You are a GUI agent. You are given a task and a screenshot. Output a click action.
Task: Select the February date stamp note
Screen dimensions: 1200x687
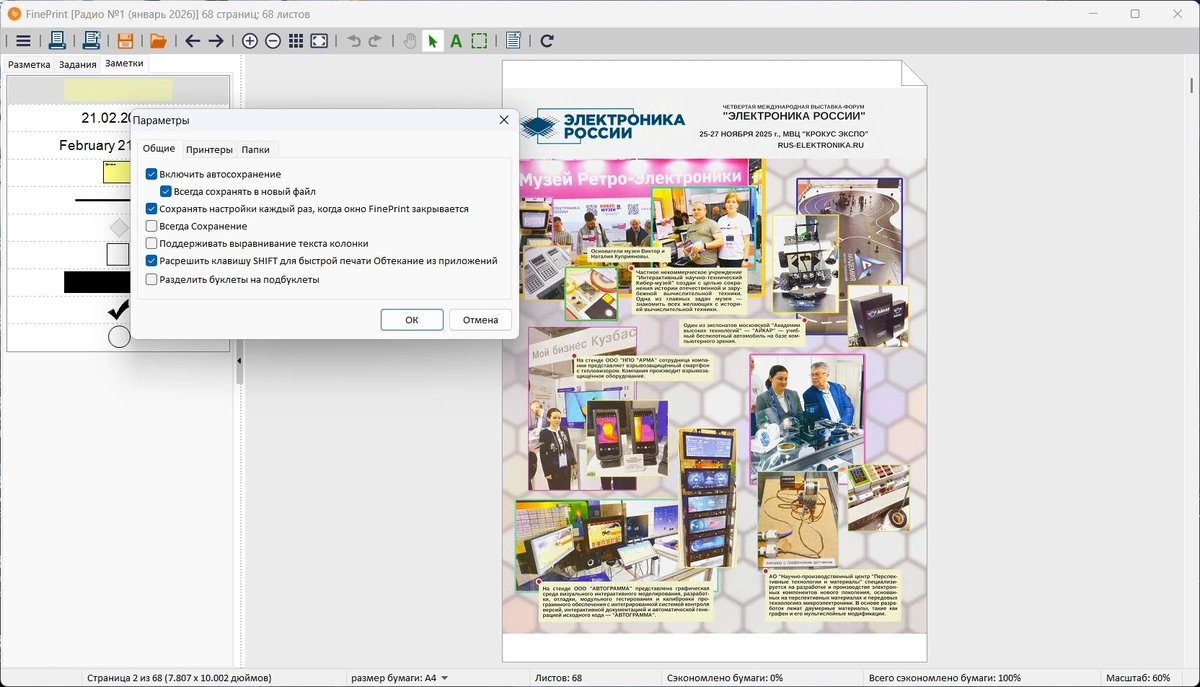tap(95, 145)
